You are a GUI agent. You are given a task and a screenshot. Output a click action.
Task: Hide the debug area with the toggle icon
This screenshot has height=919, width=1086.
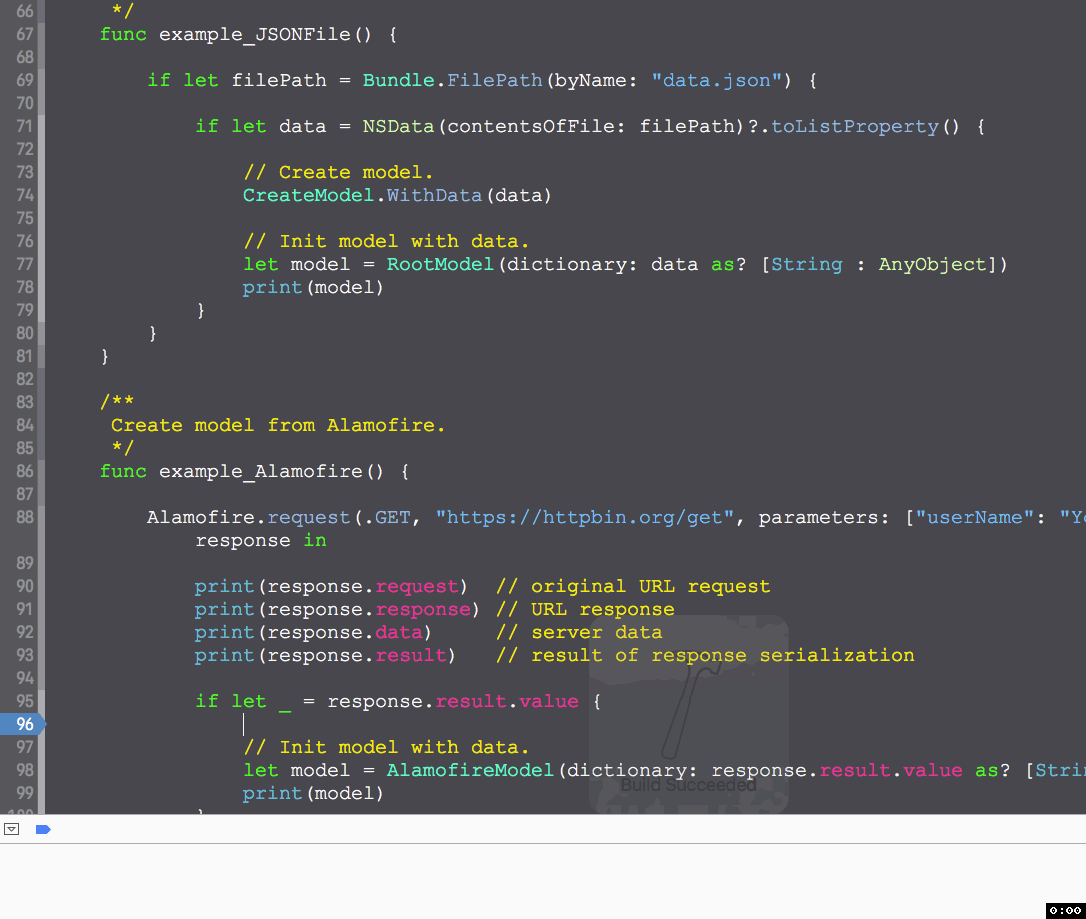[12, 829]
